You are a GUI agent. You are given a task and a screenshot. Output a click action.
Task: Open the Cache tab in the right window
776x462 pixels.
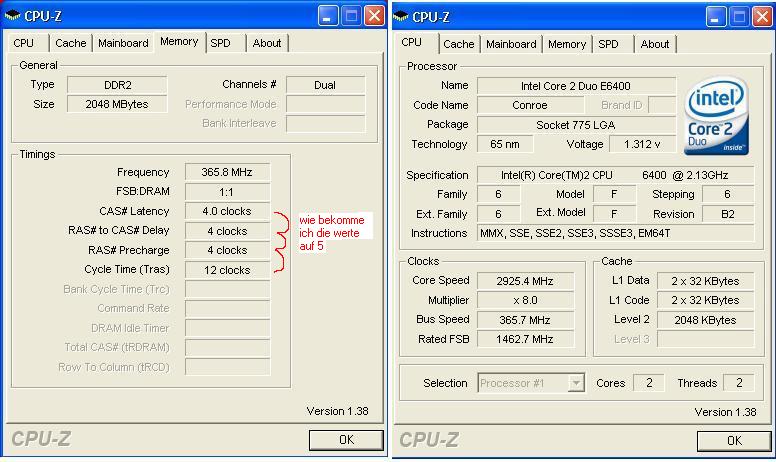(459, 44)
